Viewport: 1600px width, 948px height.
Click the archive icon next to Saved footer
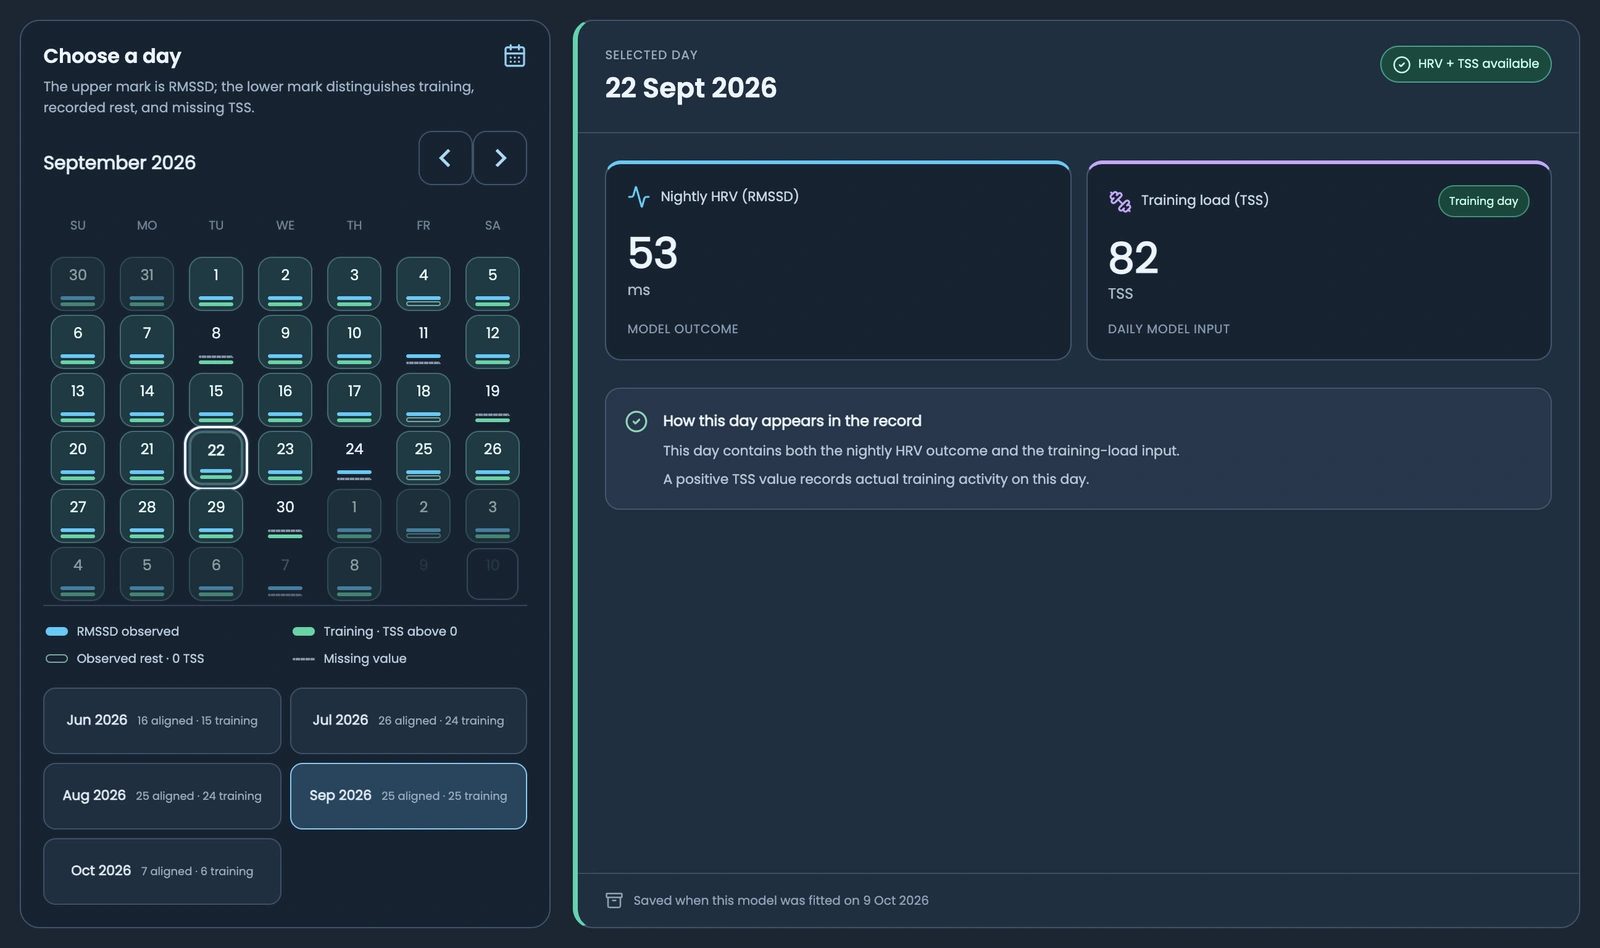click(614, 900)
